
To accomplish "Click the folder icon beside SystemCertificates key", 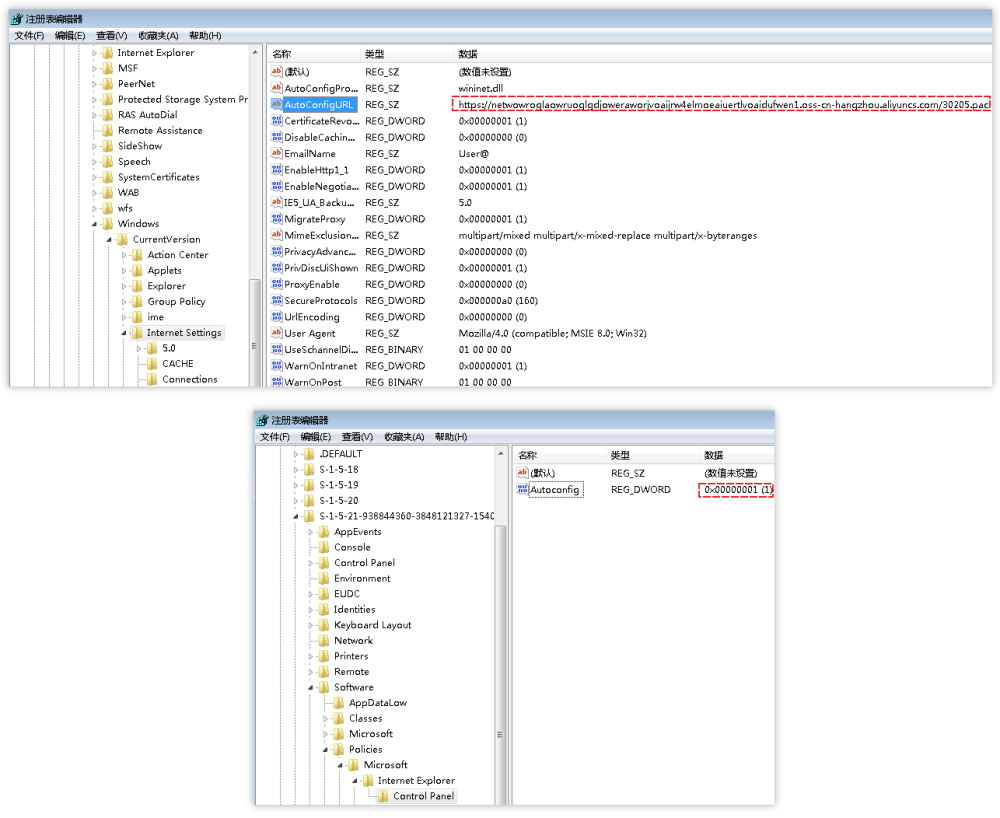I will (108, 177).
